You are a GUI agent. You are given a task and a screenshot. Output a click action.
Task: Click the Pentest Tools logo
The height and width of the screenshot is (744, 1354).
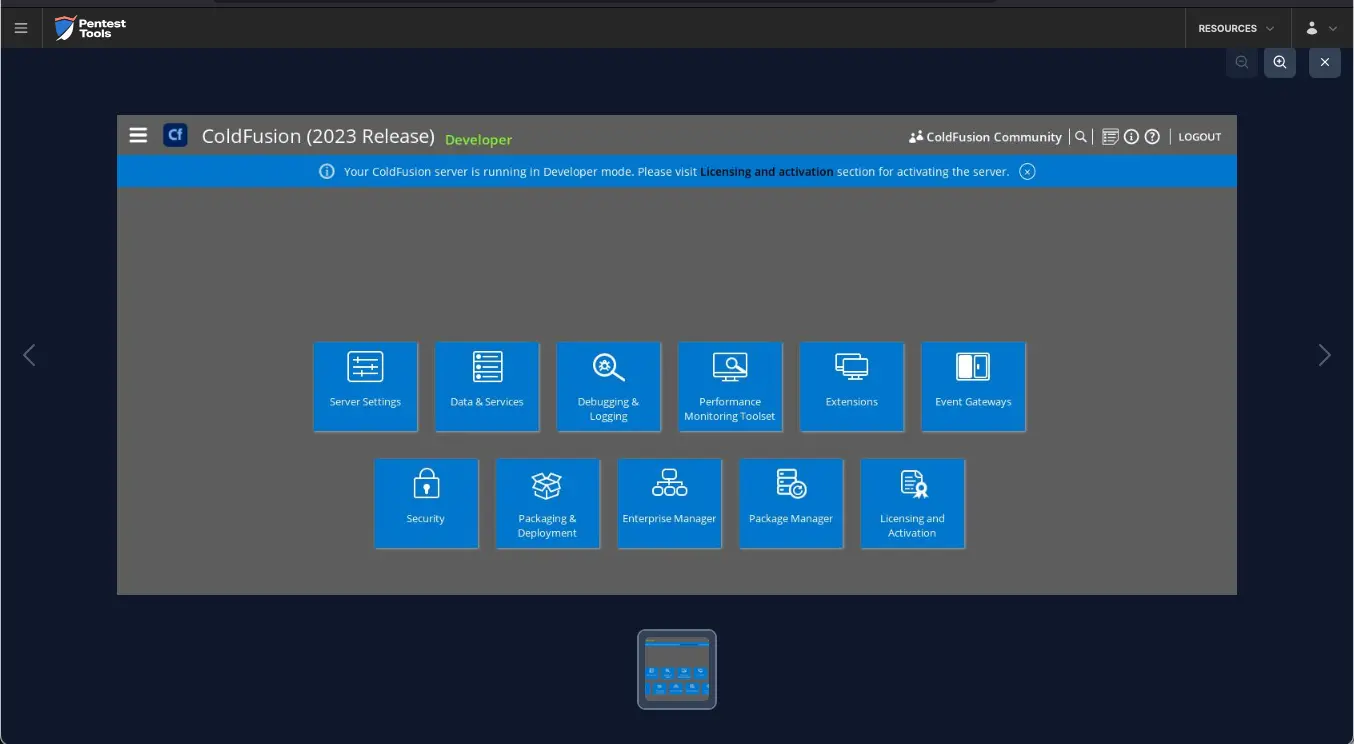(x=91, y=28)
